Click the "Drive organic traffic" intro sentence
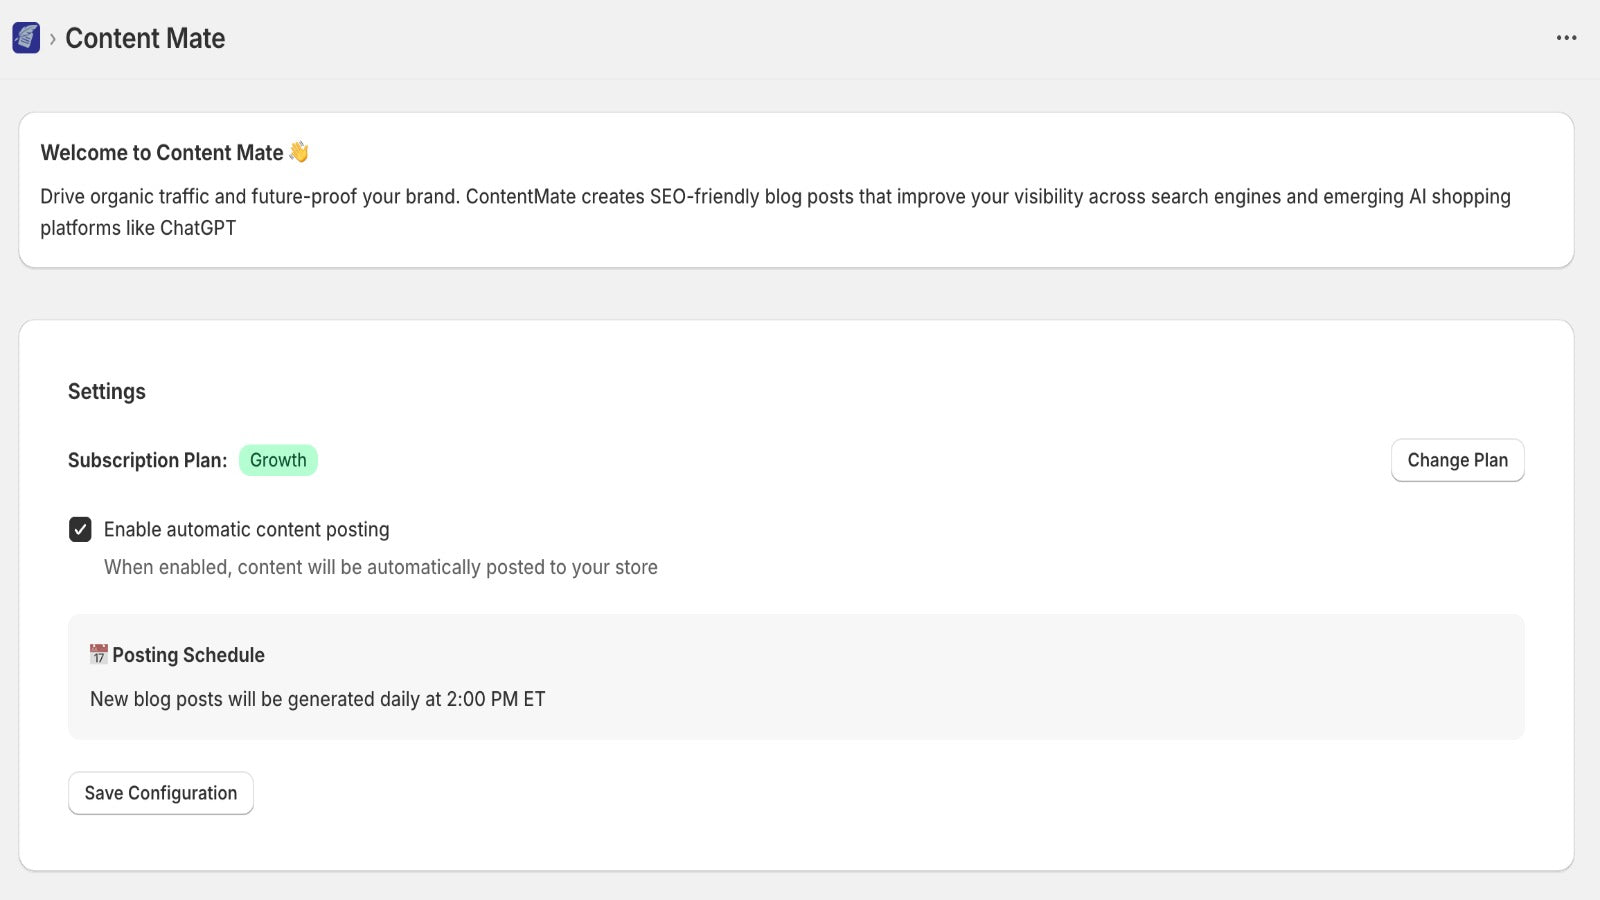Viewport: 1600px width, 900px height. pos(250,197)
